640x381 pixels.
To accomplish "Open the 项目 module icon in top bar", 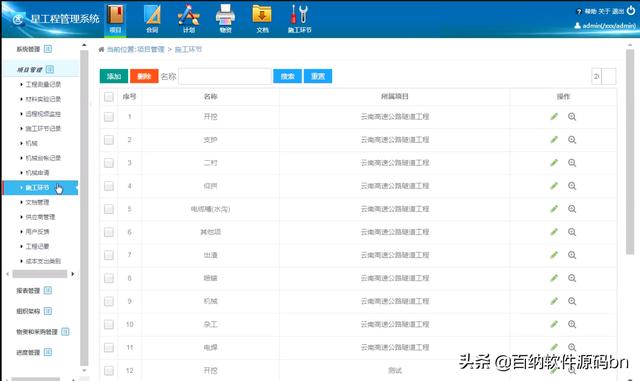I will point(116,18).
